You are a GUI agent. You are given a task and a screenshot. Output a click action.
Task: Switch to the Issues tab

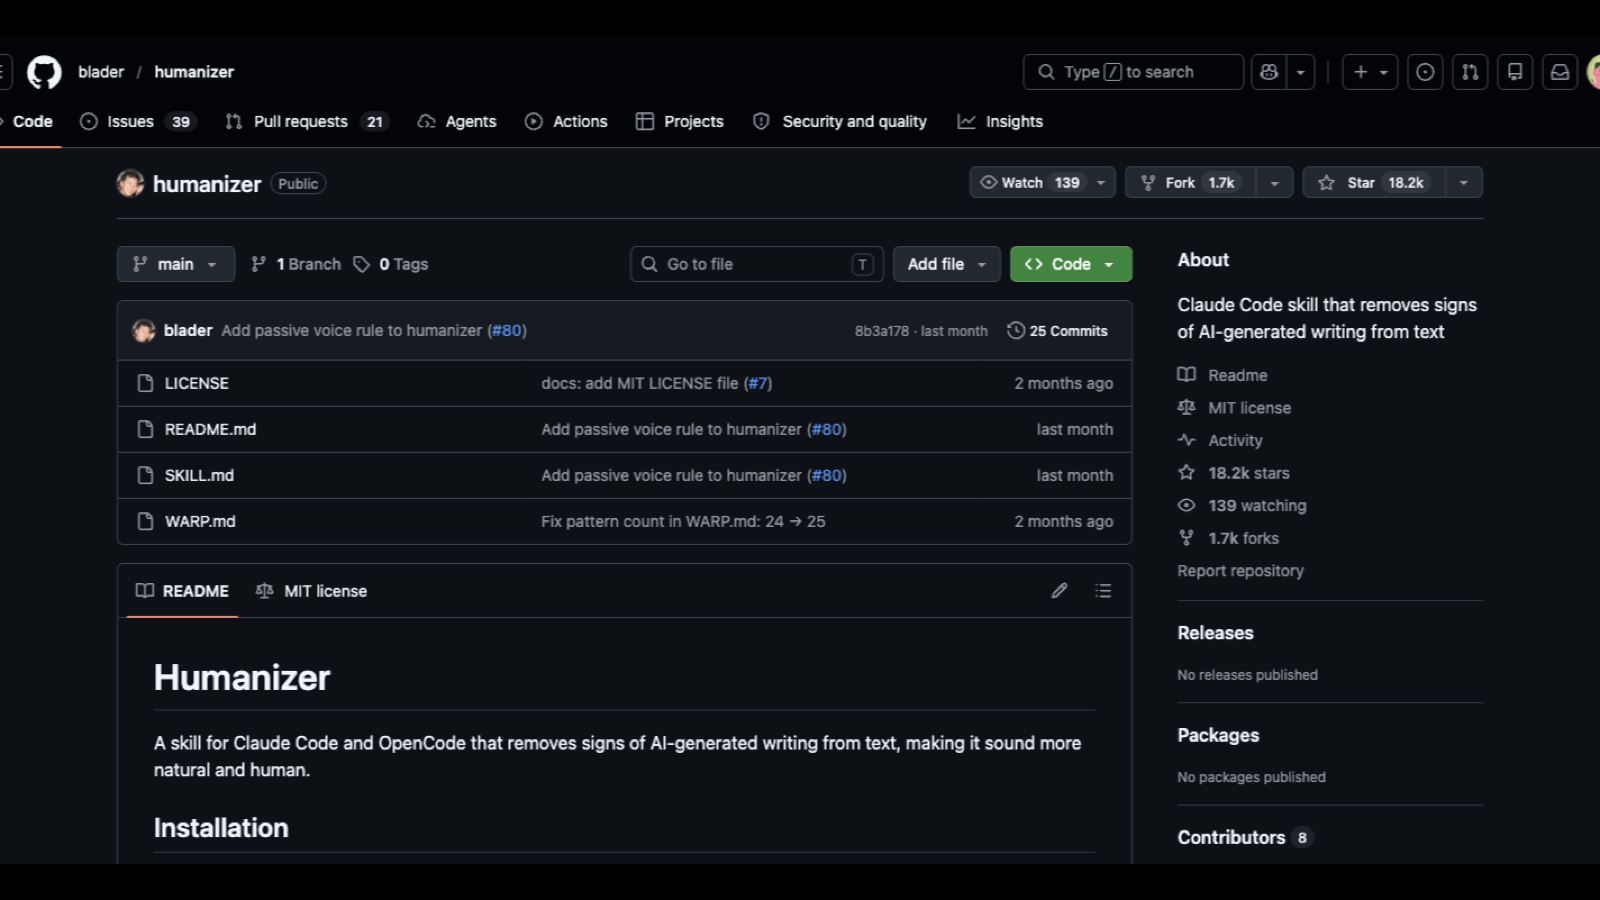click(138, 121)
